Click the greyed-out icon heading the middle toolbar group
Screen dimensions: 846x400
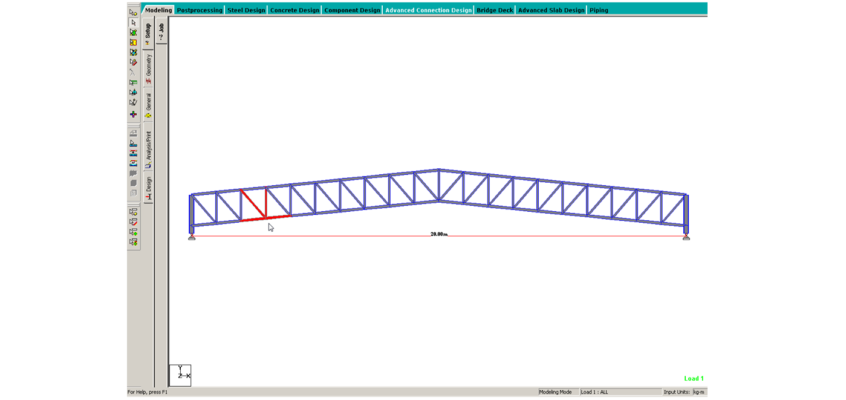133,133
